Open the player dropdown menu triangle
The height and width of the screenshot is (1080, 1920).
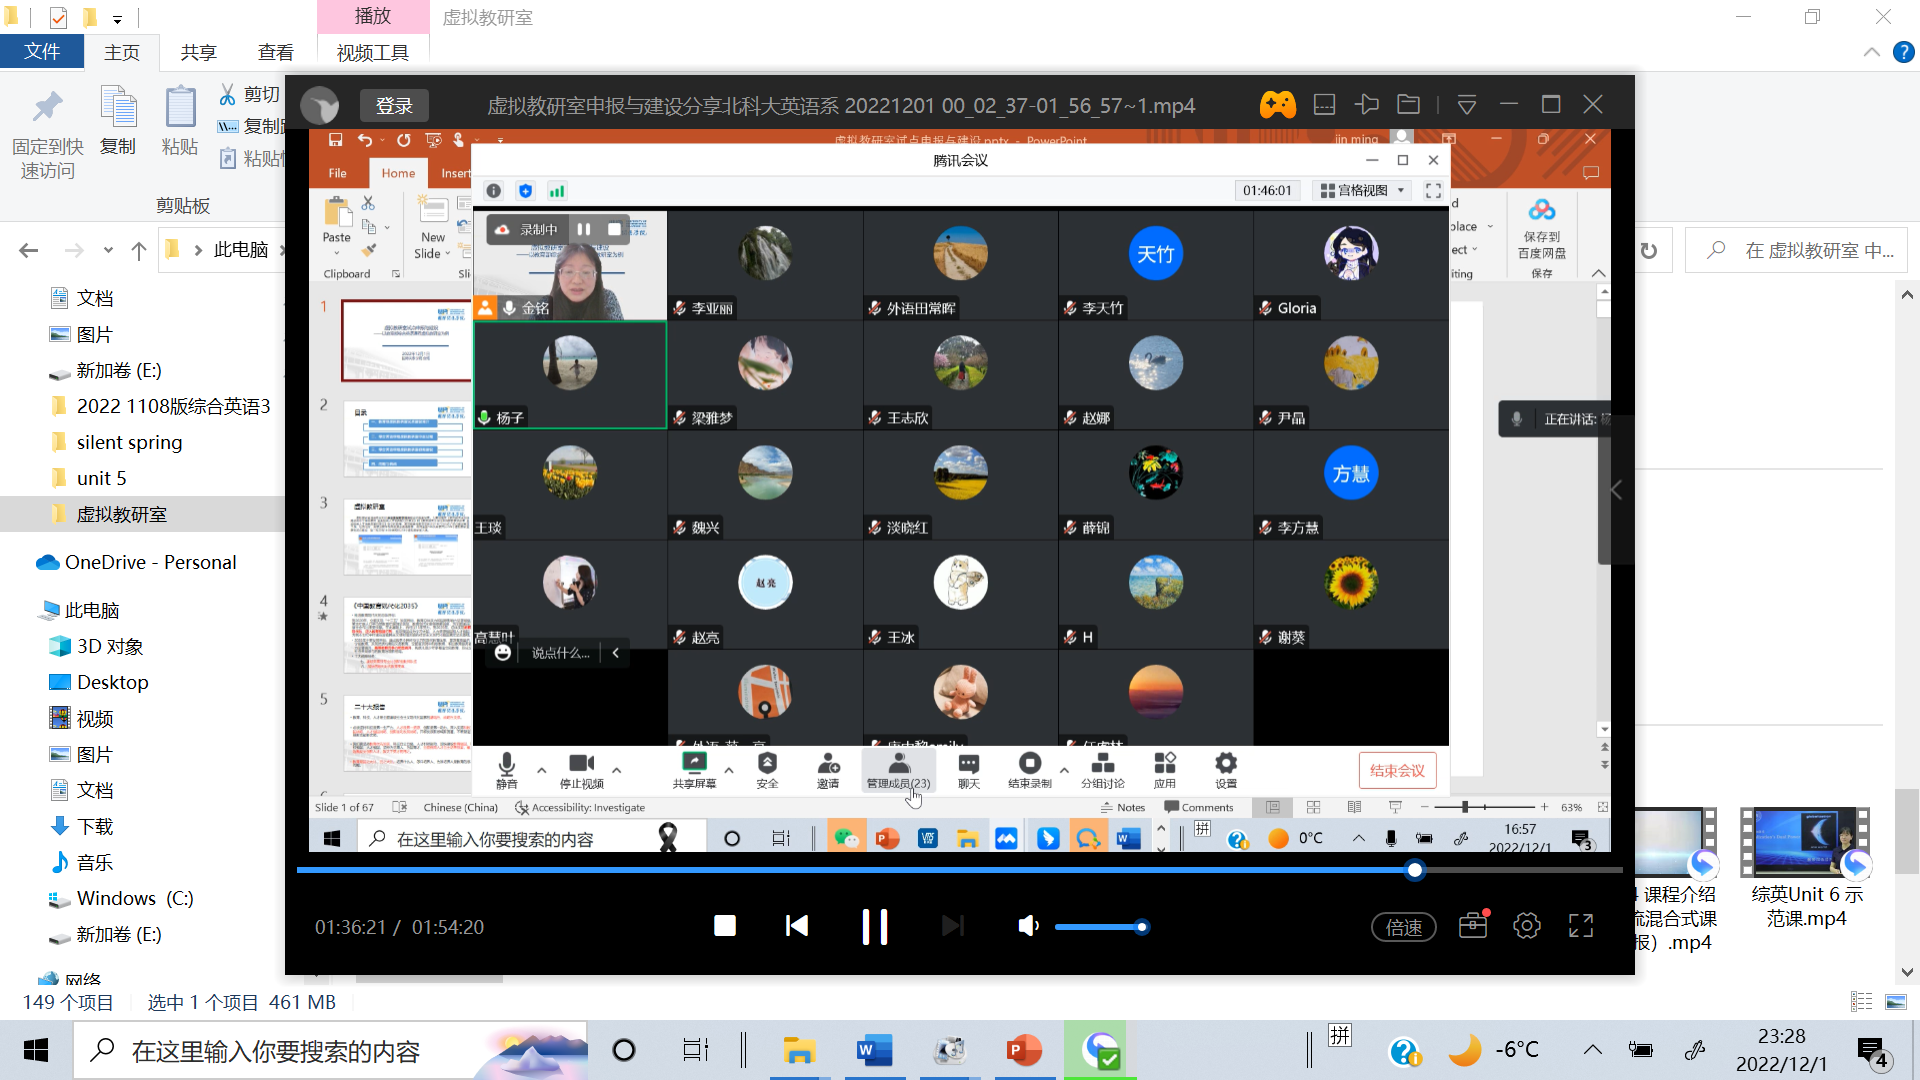coord(1466,105)
